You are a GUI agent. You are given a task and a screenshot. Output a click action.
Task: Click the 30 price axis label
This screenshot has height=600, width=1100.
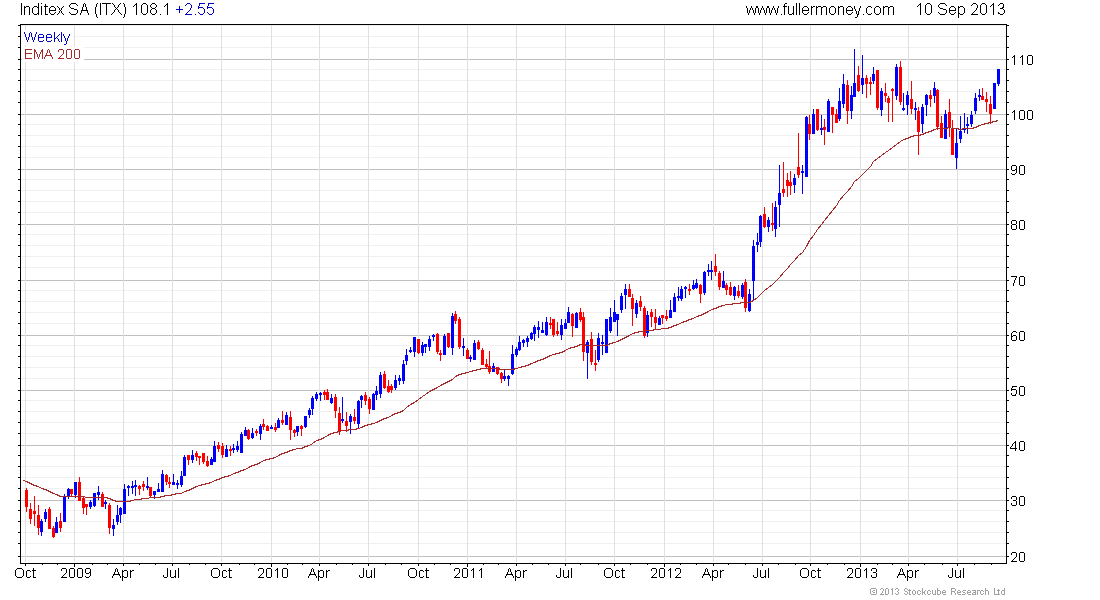point(1018,501)
